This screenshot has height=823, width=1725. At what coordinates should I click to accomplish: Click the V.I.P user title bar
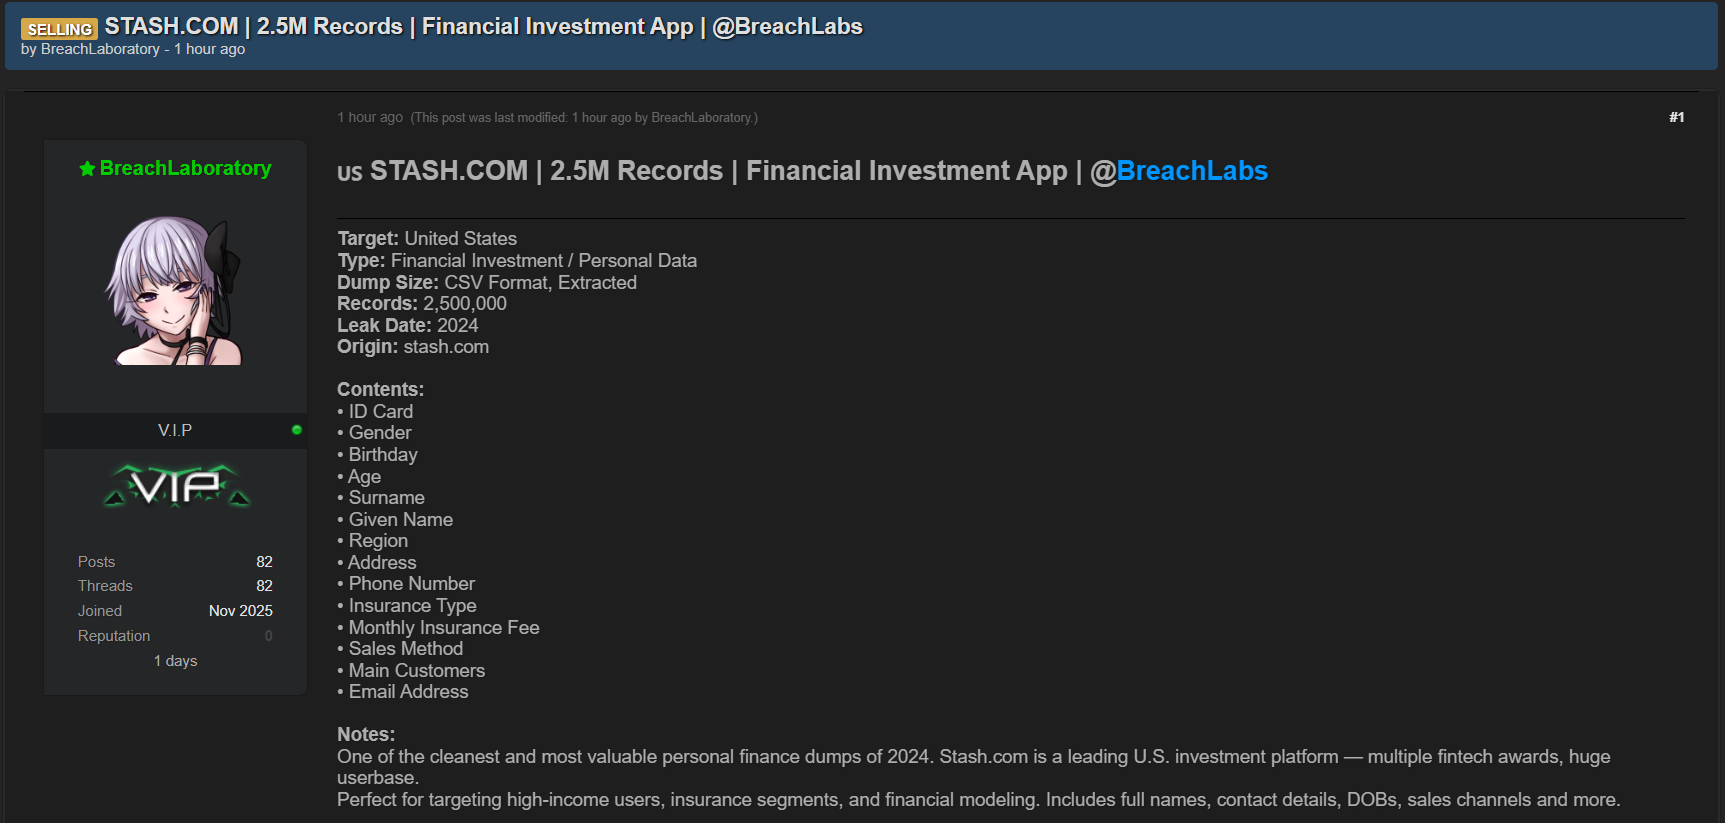coord(175,430)
